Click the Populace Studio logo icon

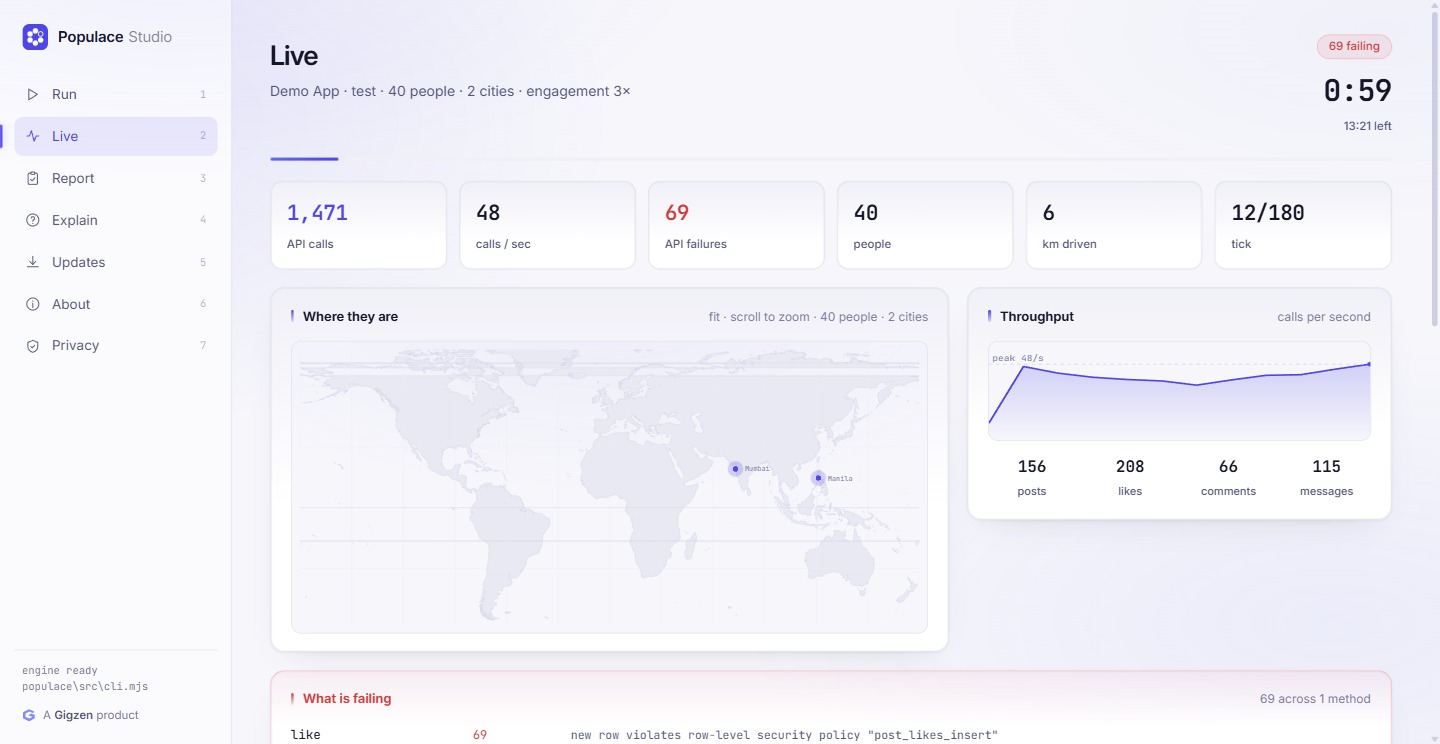35,37
